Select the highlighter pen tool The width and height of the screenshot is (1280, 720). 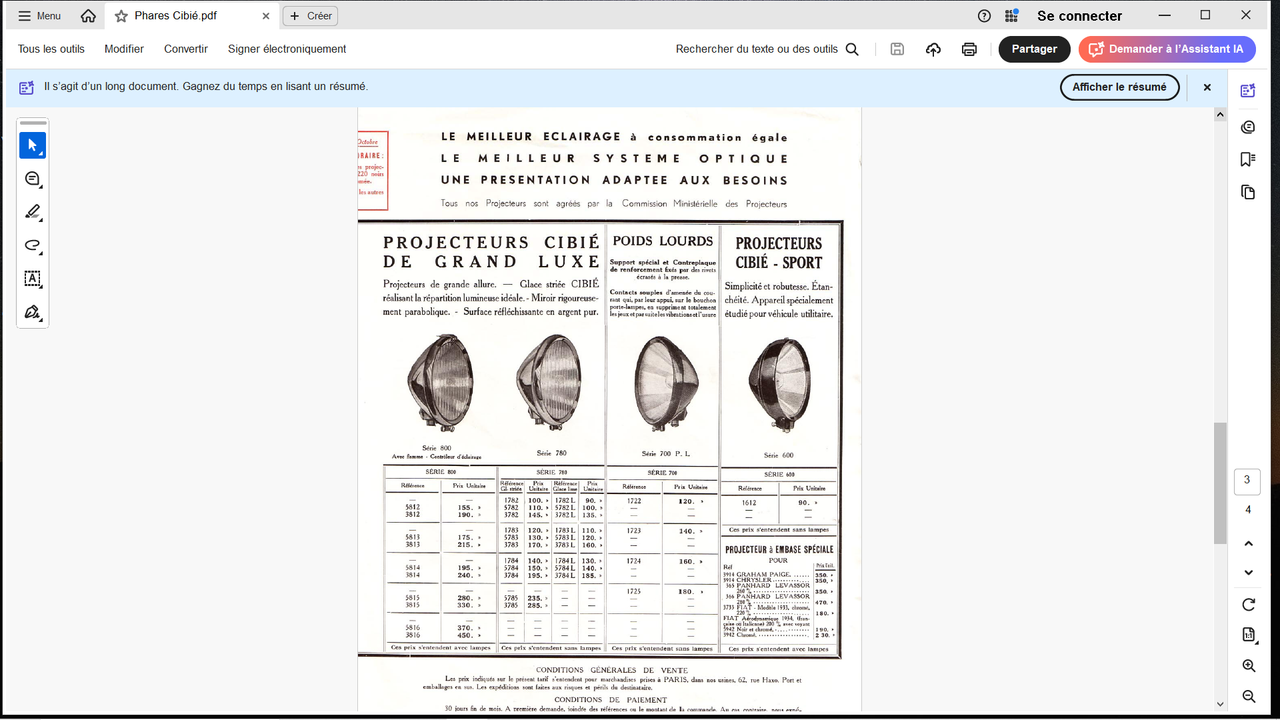[32, 212]
